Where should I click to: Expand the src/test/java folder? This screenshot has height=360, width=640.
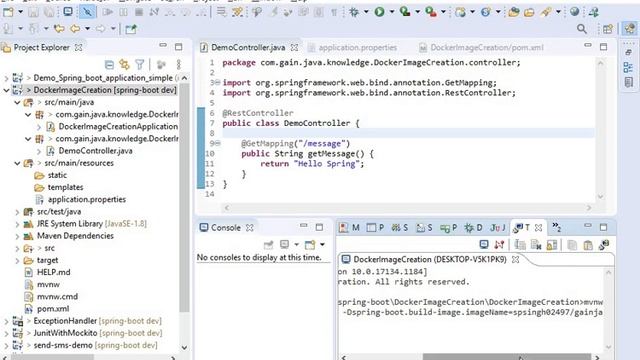pyautogui.click(x=18, y=212)
